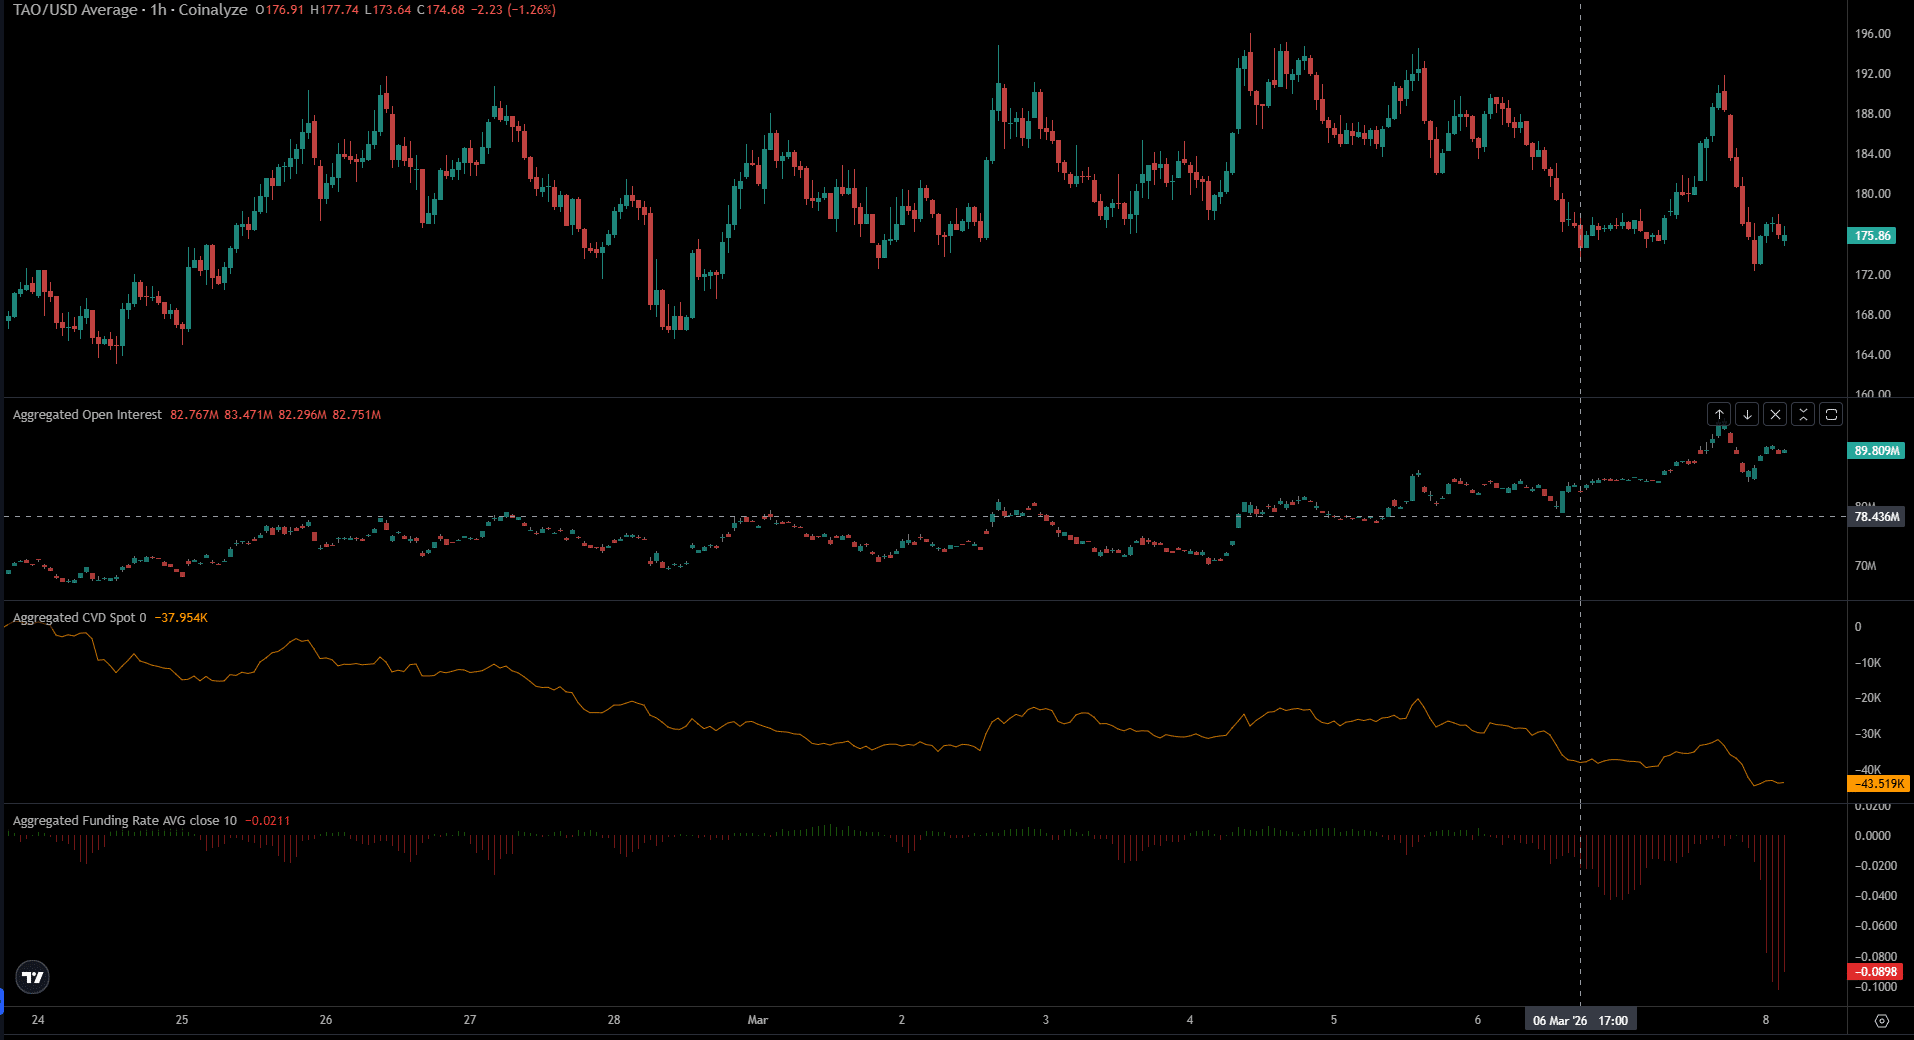The width and height of the screenshot is (1914, 1040).
Task: Click the Mar label on the time axis
Action: coord(758,1019)
